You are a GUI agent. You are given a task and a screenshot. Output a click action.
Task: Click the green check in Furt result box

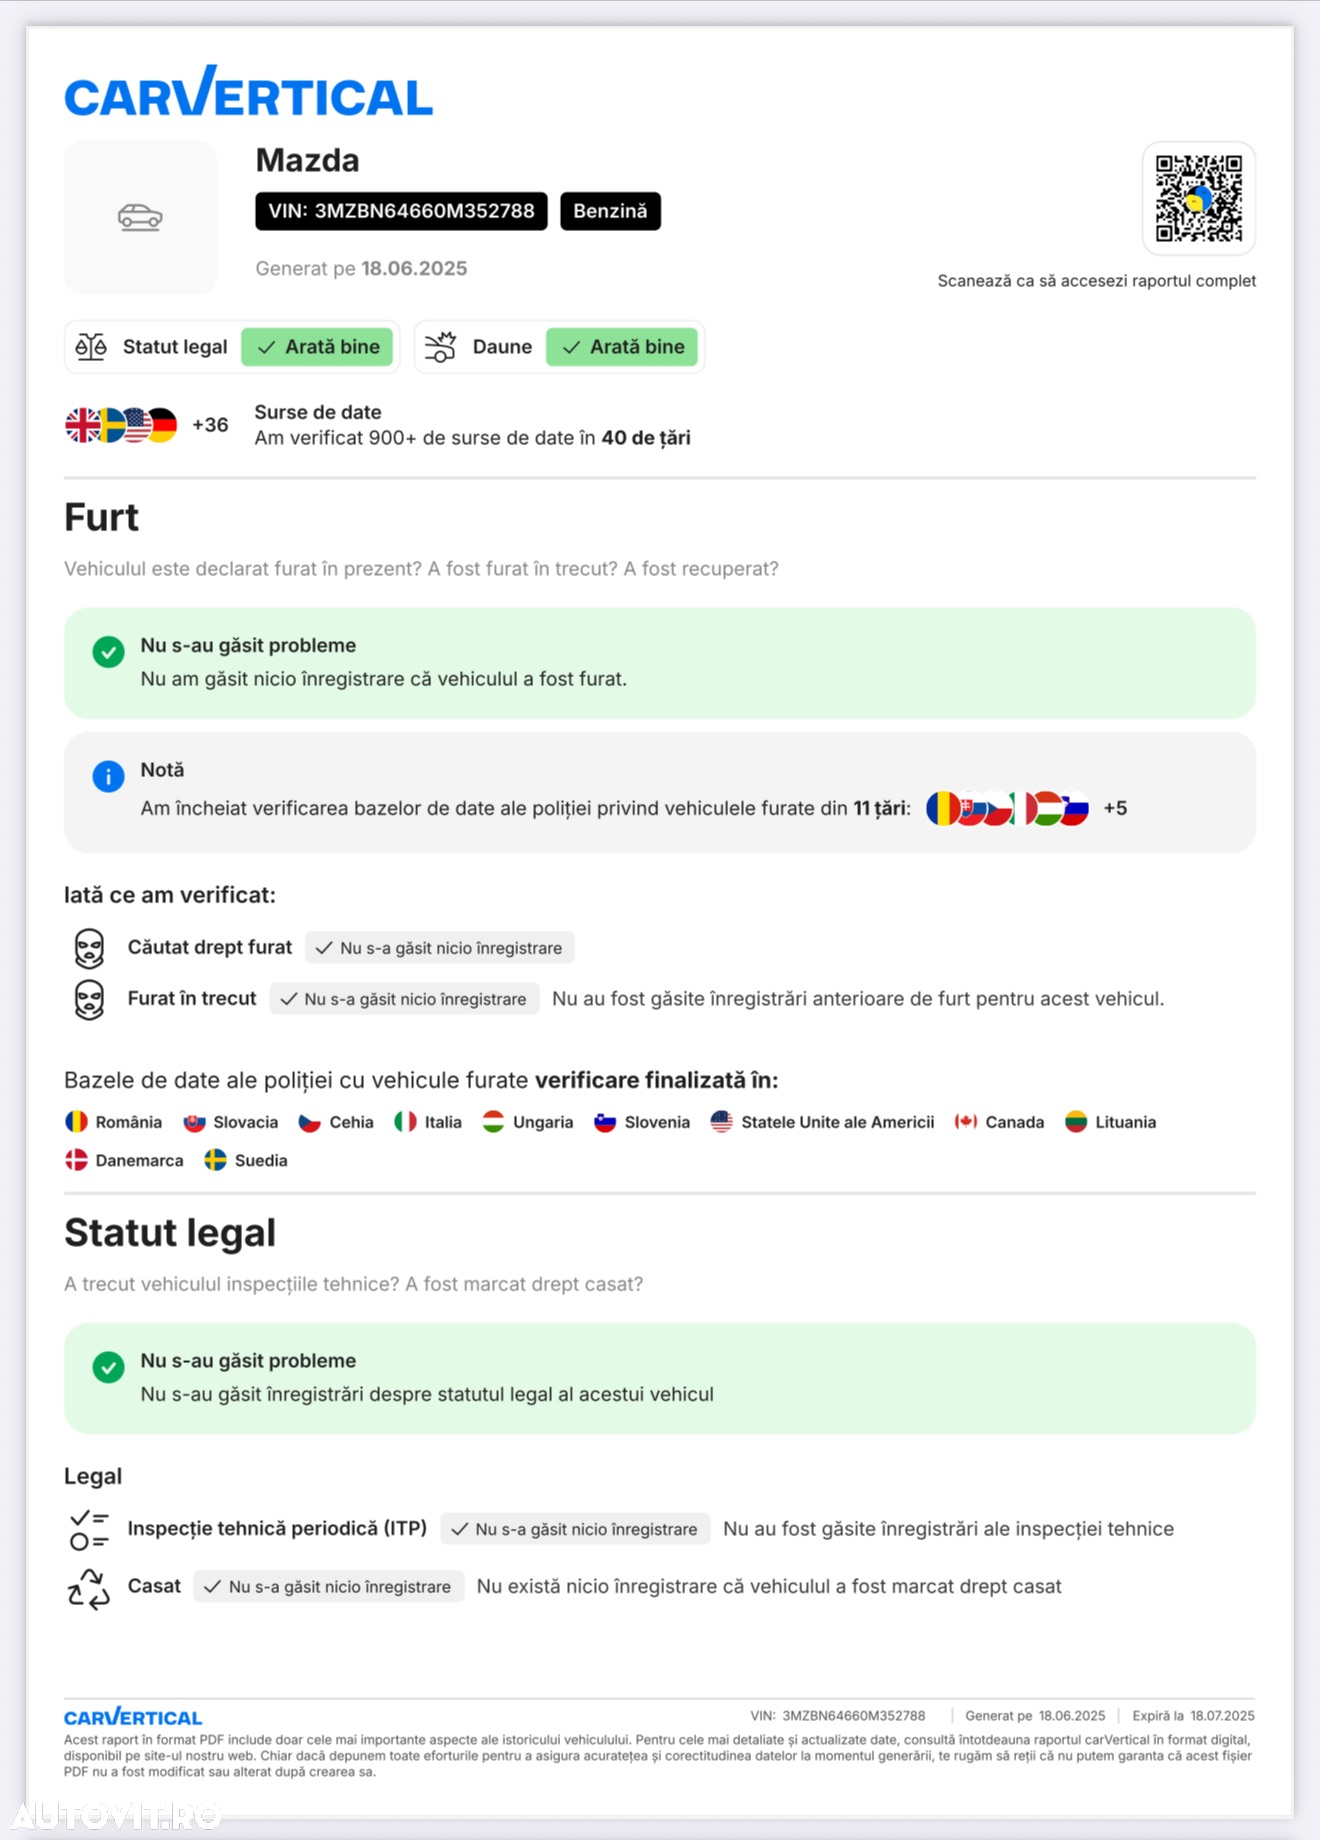coord(108,652)
